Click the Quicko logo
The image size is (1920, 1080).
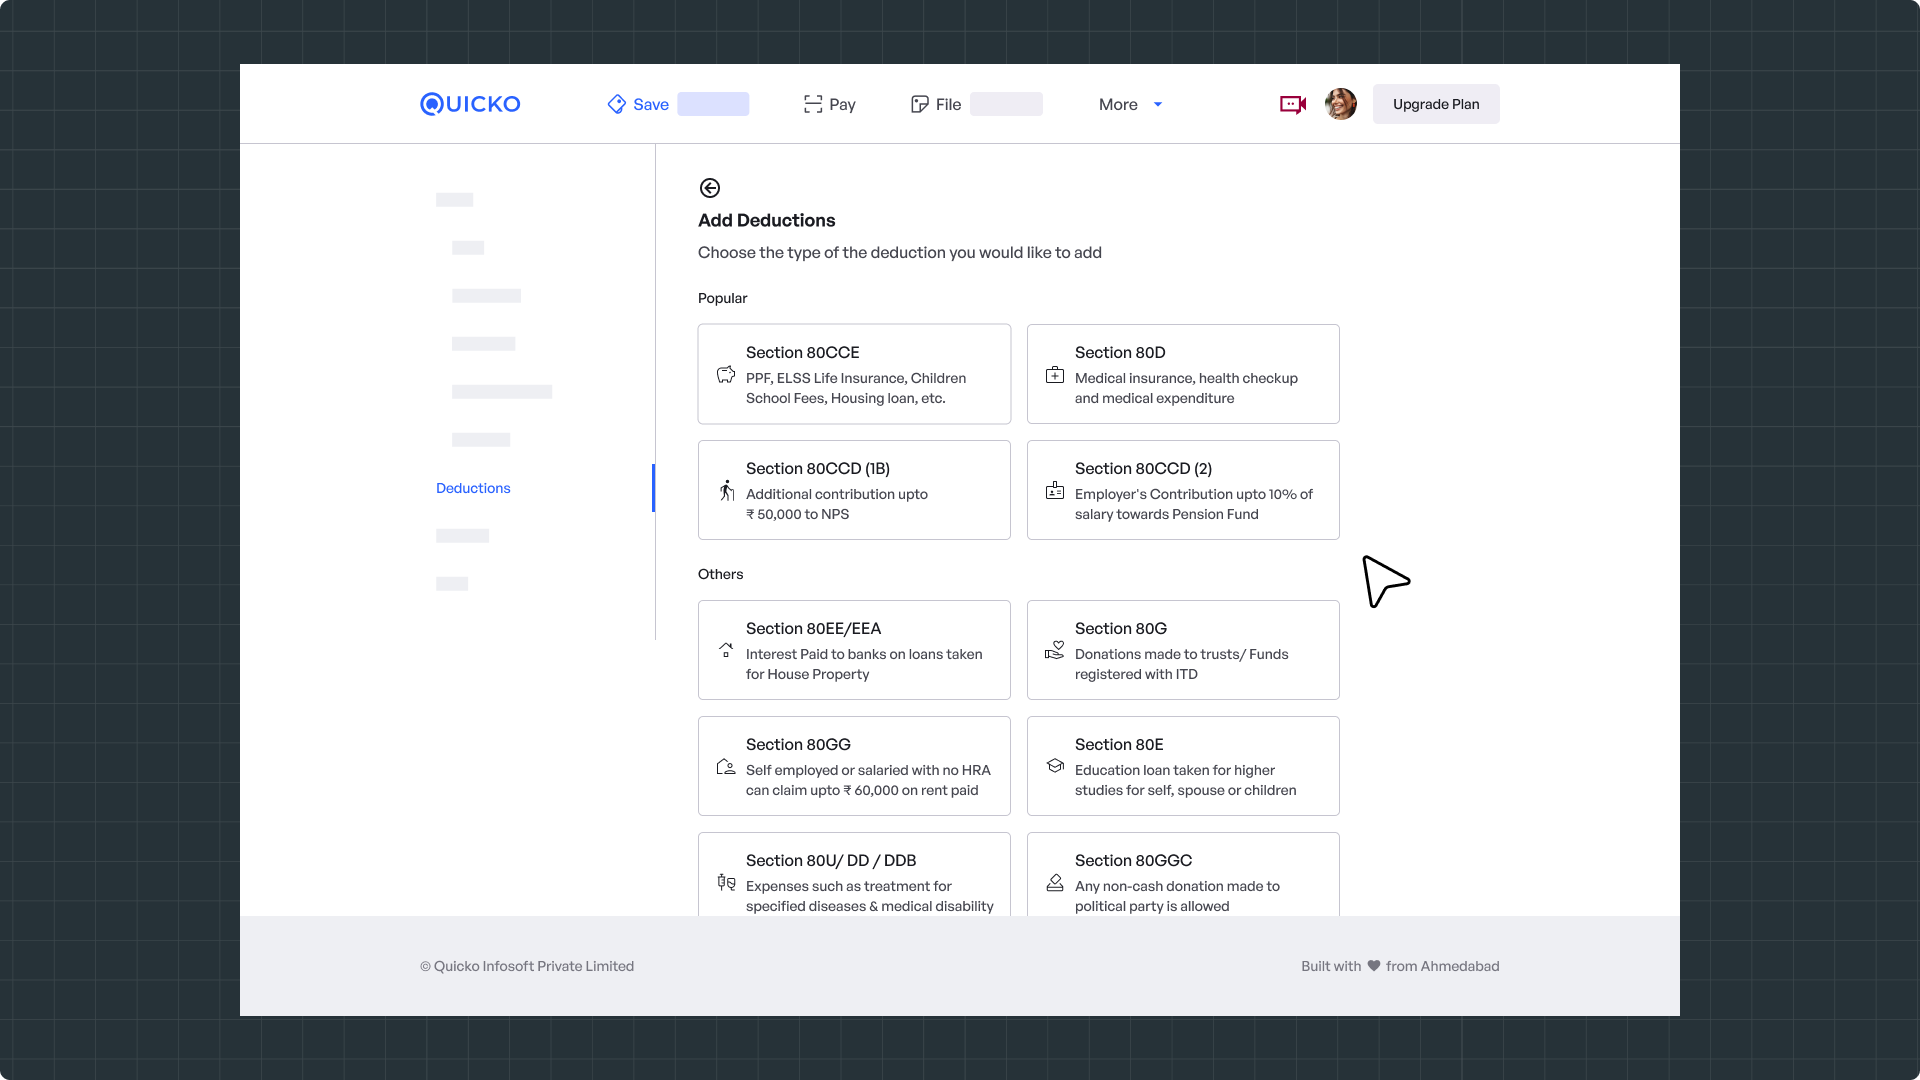[x=470, y=104]
